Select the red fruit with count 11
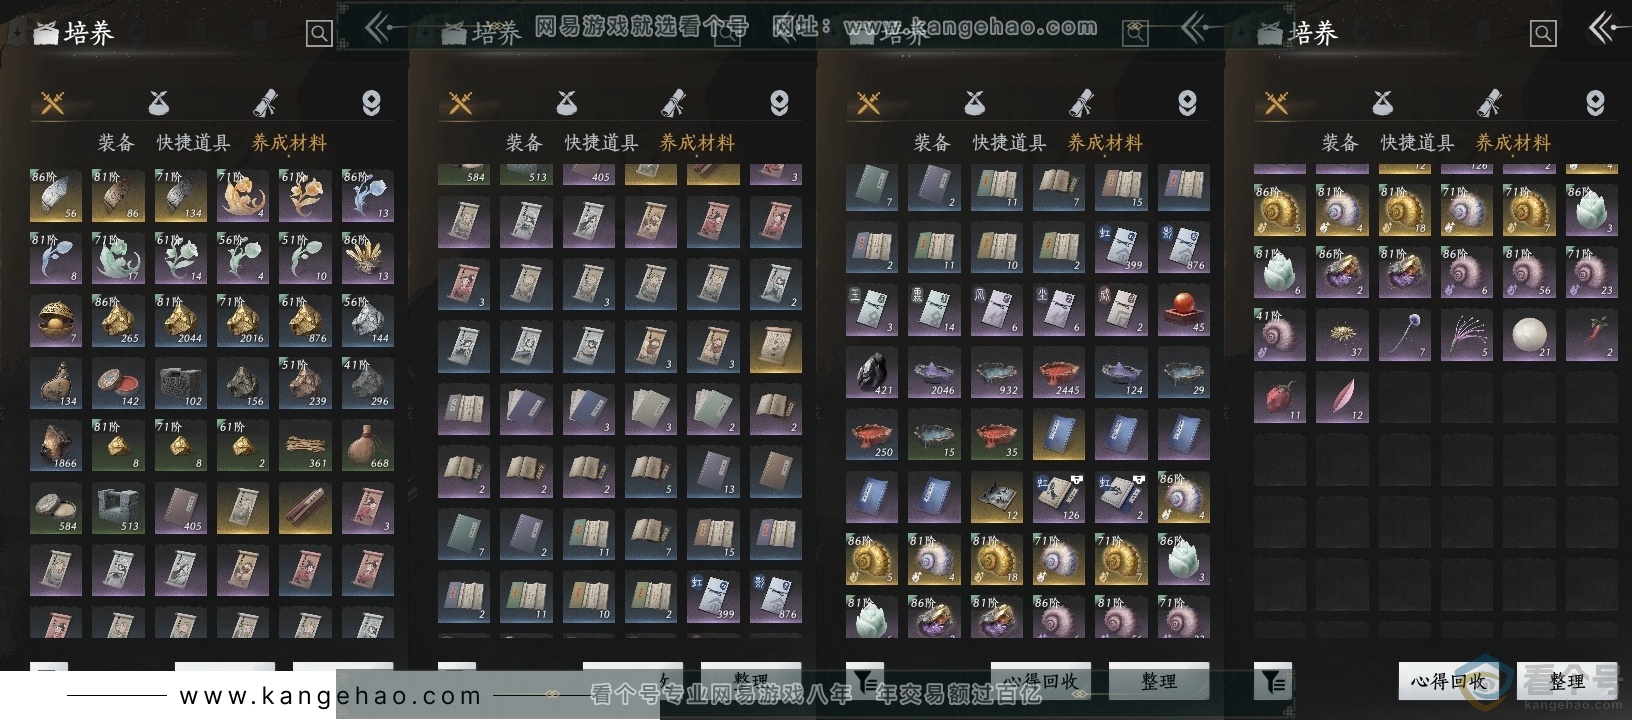1632x720 pixels. click(1279, 397)
